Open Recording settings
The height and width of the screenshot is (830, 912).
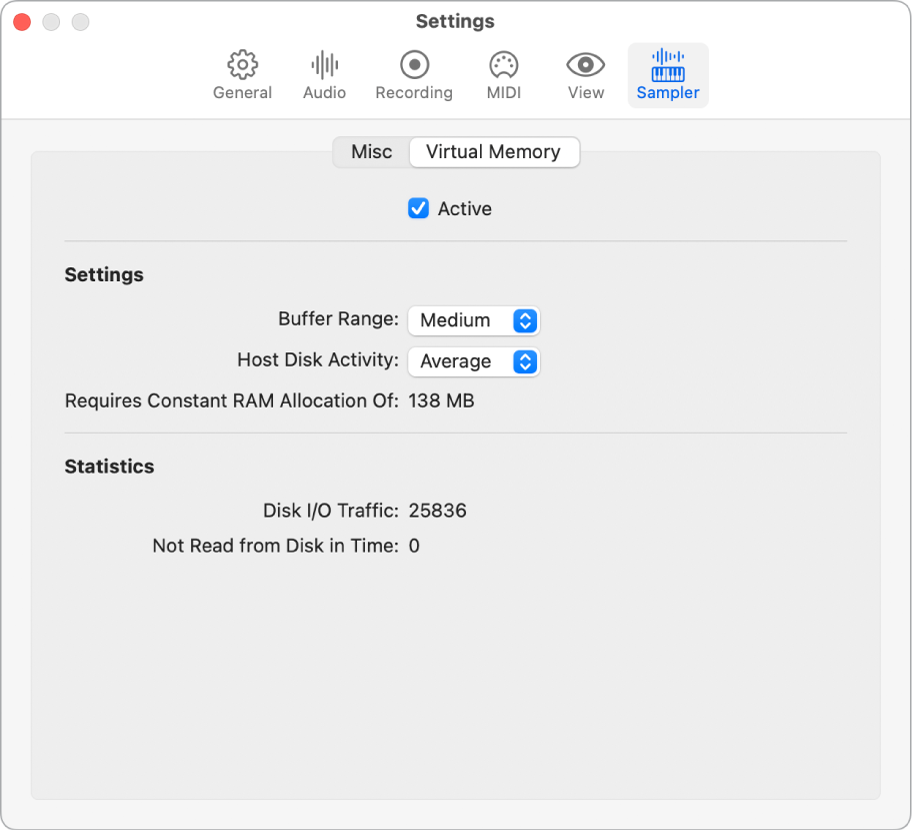(x=413, y=74)
